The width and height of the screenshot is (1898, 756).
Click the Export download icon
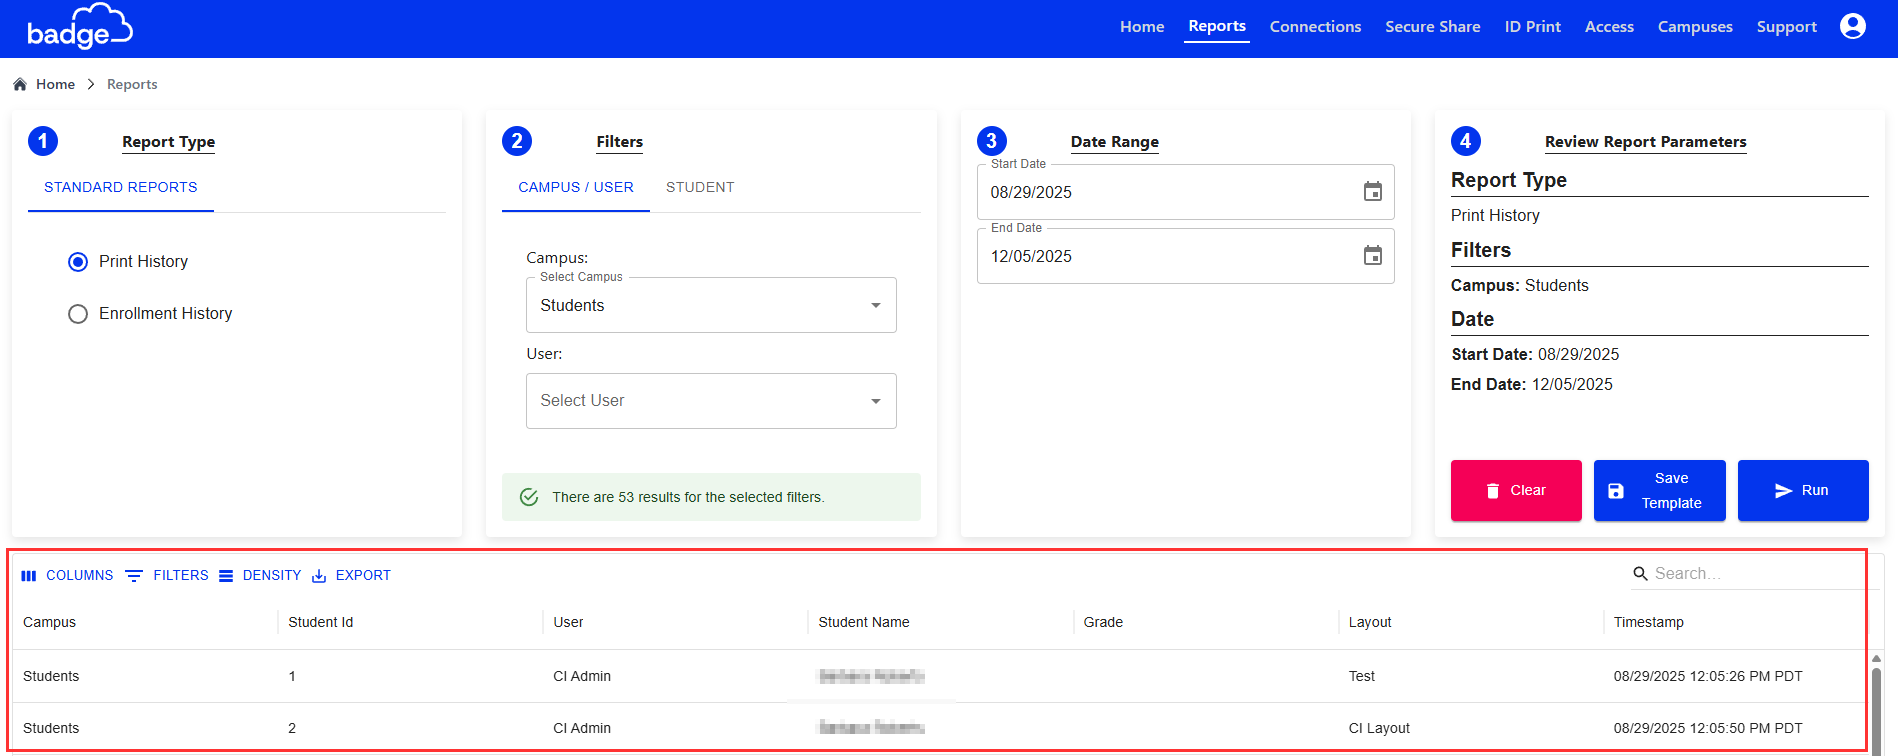coord(319,576)
